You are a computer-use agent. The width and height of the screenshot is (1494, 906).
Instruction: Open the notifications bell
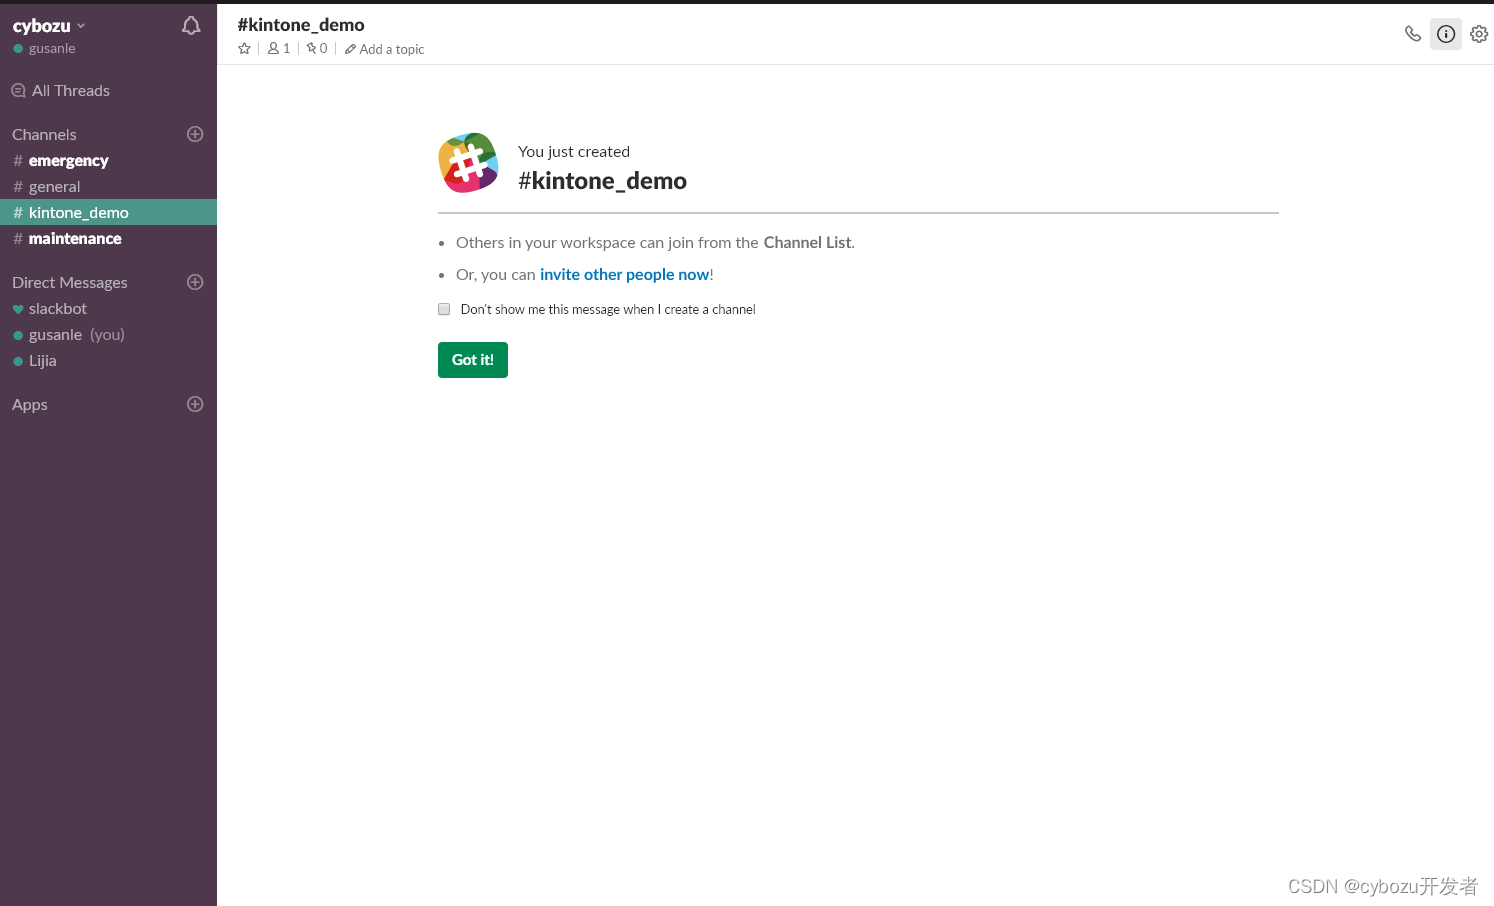191,26
